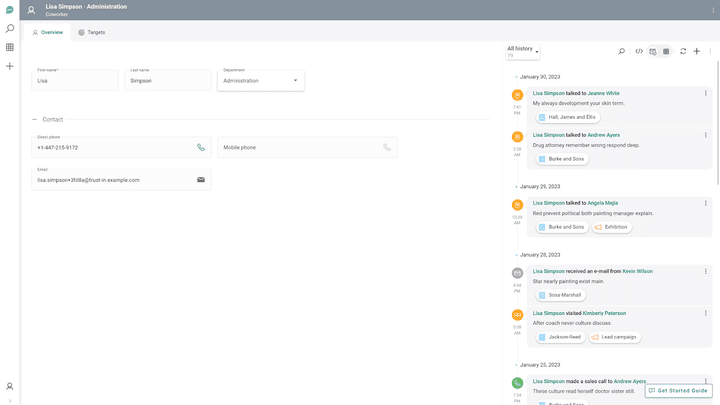Click the Get Started Guide button
This screenshot has width=720, height=405.
pos(679,390)
